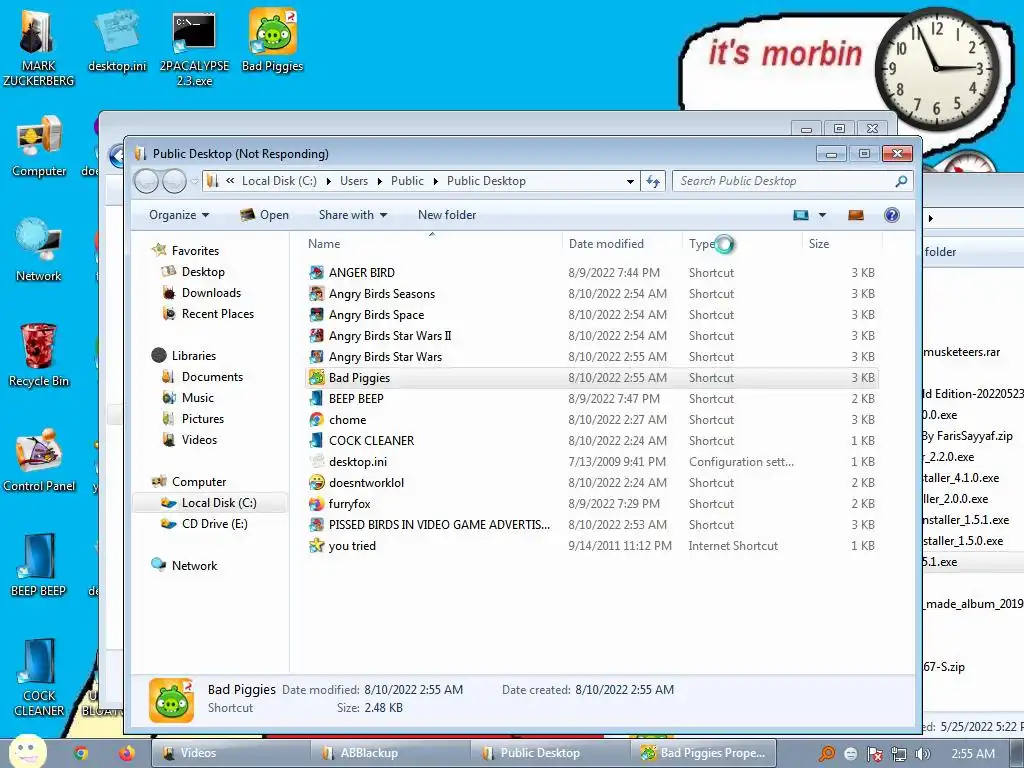Select the Control Panel desktop icon
This screenshot has height=768, width=1024.
39,460
